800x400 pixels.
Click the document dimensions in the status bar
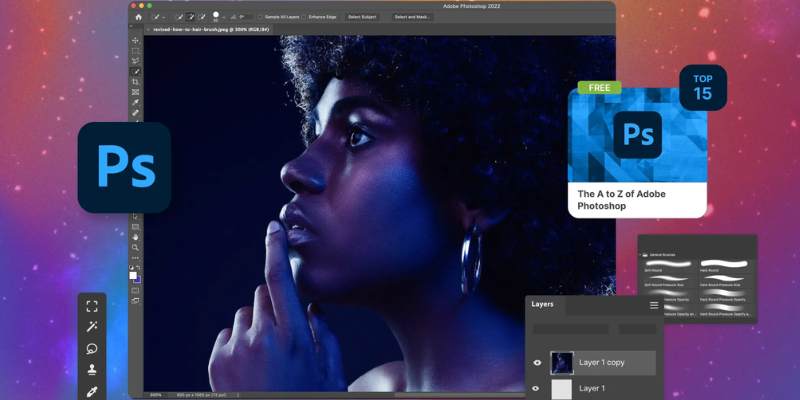pyautogui.click(x=200, y=395)
